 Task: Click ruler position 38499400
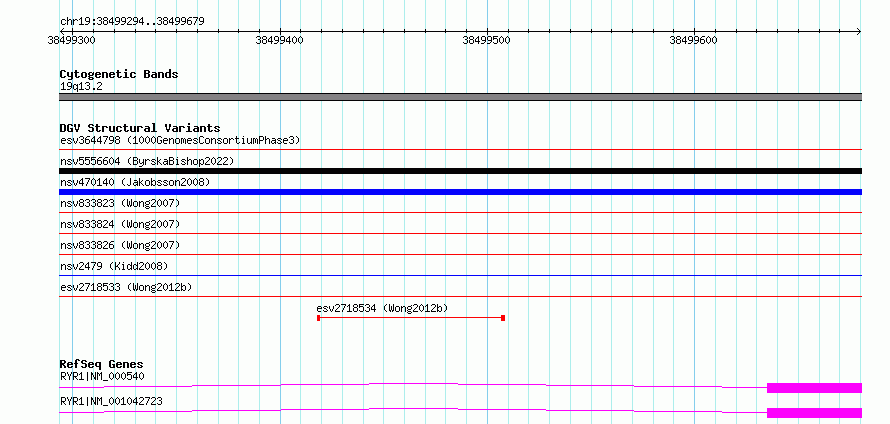point(279,40)
